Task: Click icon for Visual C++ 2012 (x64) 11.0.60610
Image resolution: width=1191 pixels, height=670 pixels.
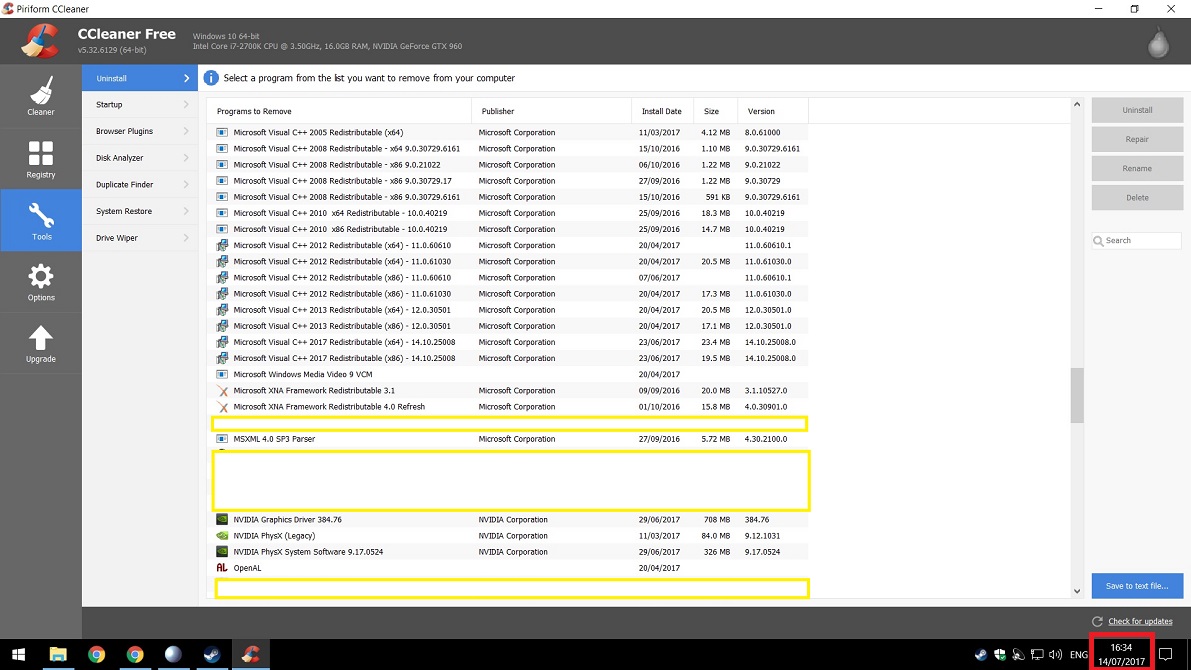Action: [222, 245]
